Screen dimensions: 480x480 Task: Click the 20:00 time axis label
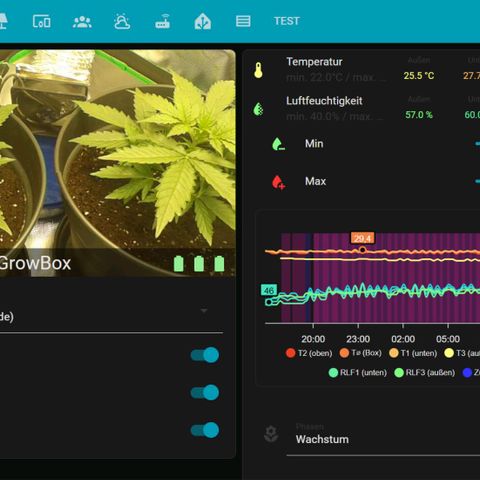313,339
